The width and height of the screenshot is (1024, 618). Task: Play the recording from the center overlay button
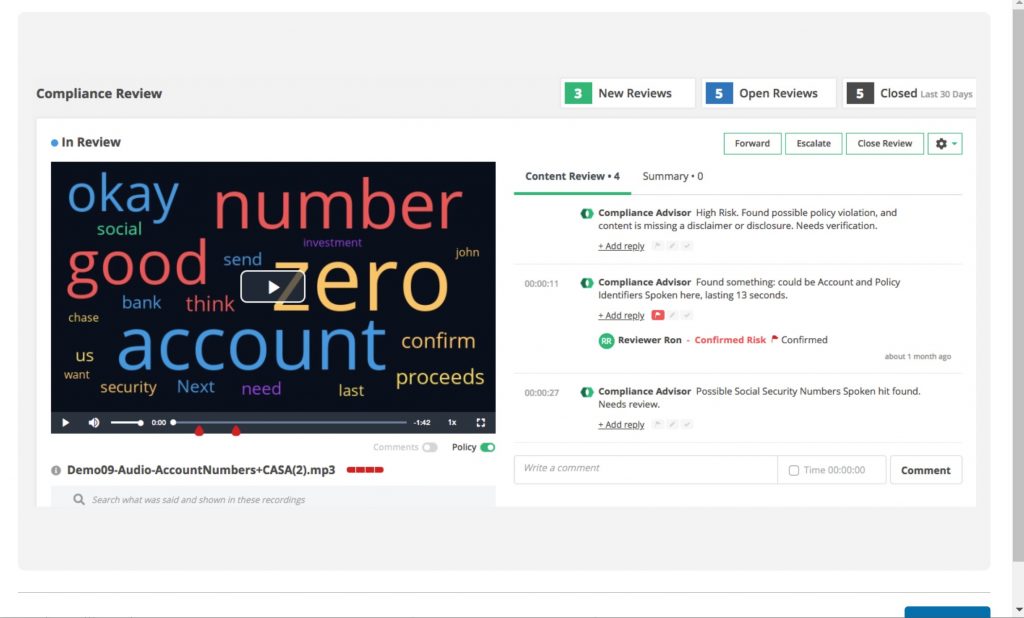(x=272, y=287)
